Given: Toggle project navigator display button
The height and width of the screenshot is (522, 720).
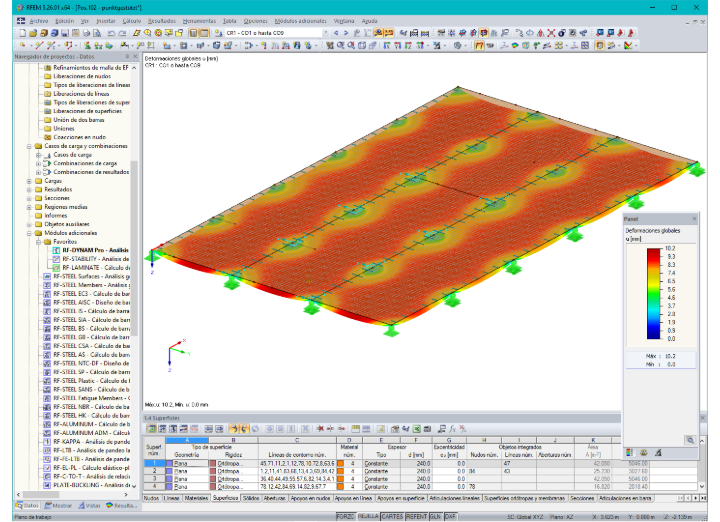Looking at the screenshot, I should (x=193, y=33).
